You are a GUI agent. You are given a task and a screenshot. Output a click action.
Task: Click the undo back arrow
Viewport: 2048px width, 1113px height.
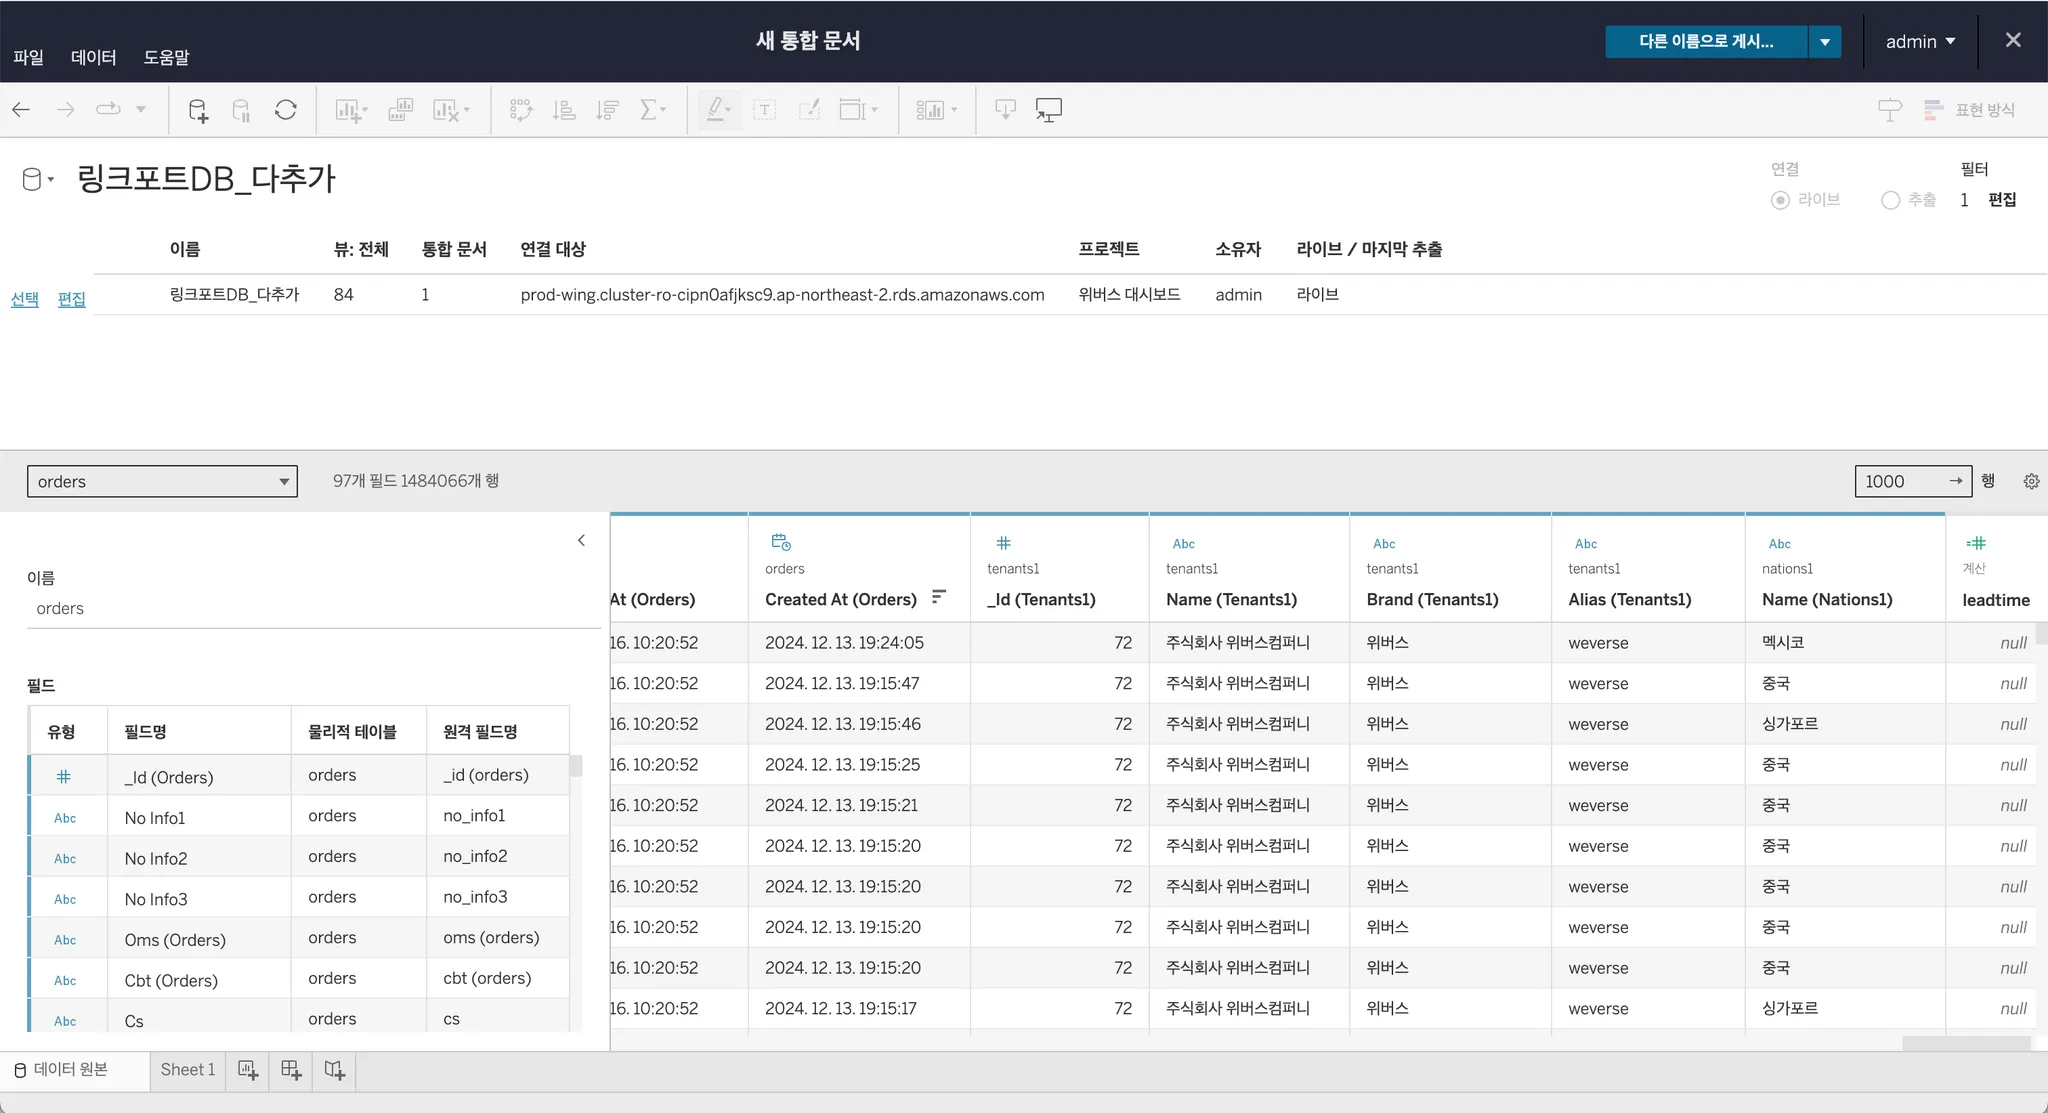[x=21, y=110]
